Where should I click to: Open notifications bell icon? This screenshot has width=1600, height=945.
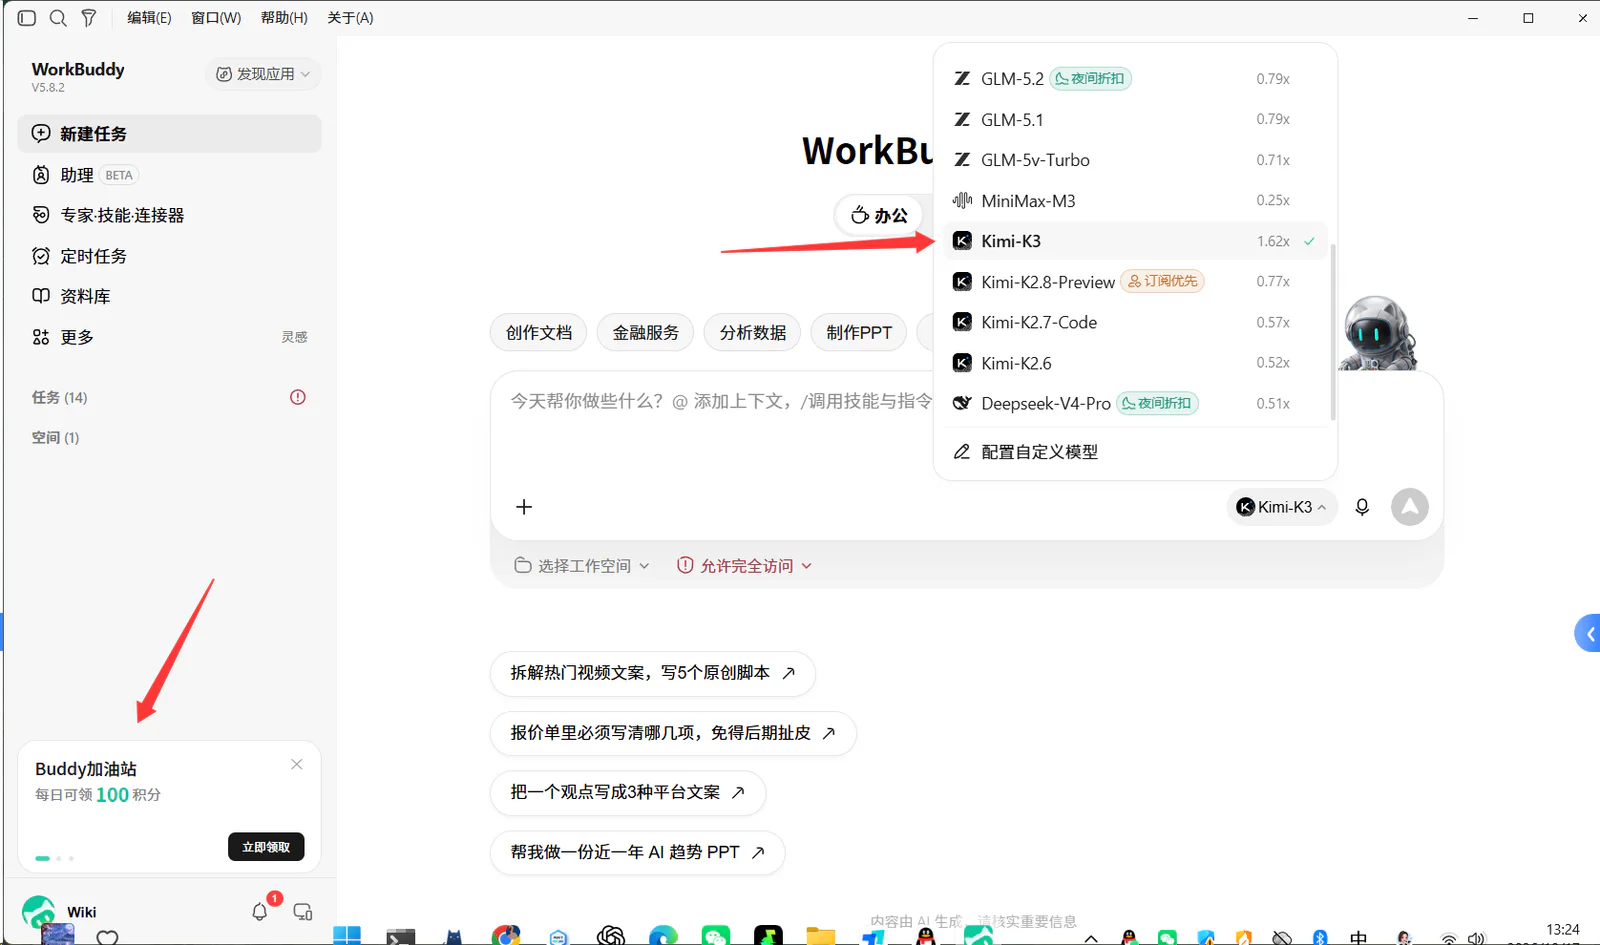point(260,911)
